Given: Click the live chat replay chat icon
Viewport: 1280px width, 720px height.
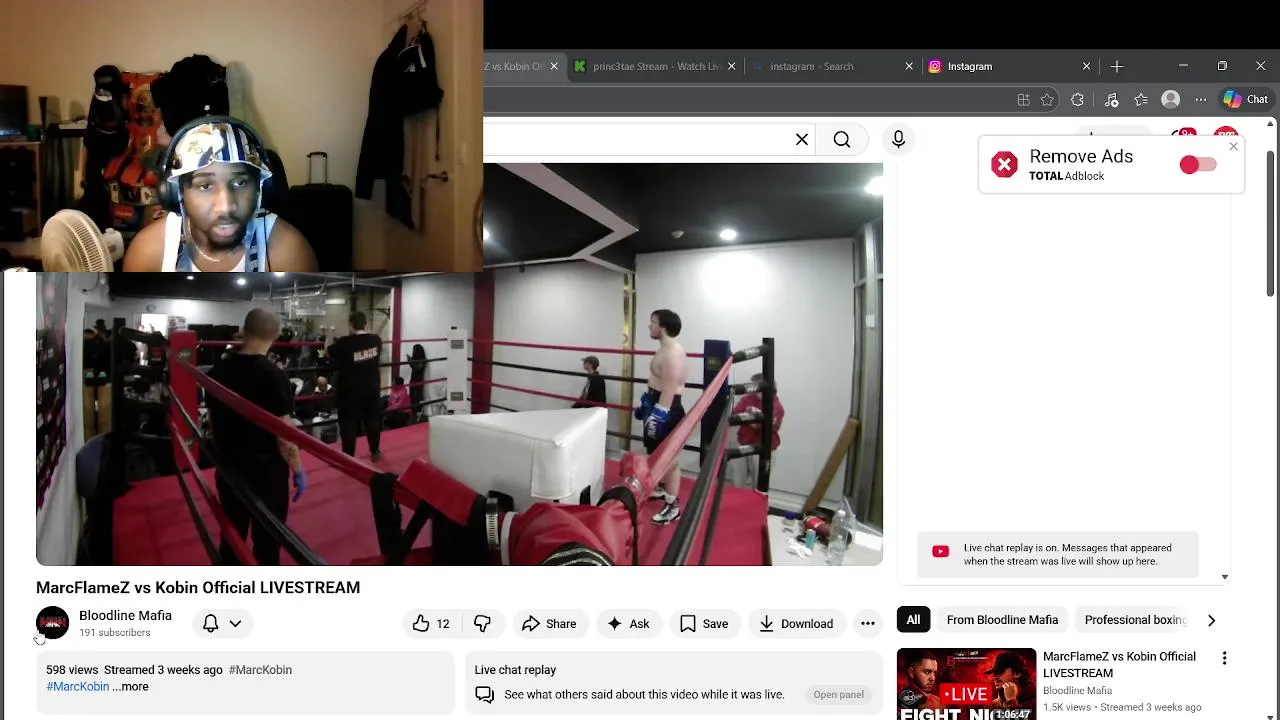Looking at the screenshot, I should (x=485, y=695).
